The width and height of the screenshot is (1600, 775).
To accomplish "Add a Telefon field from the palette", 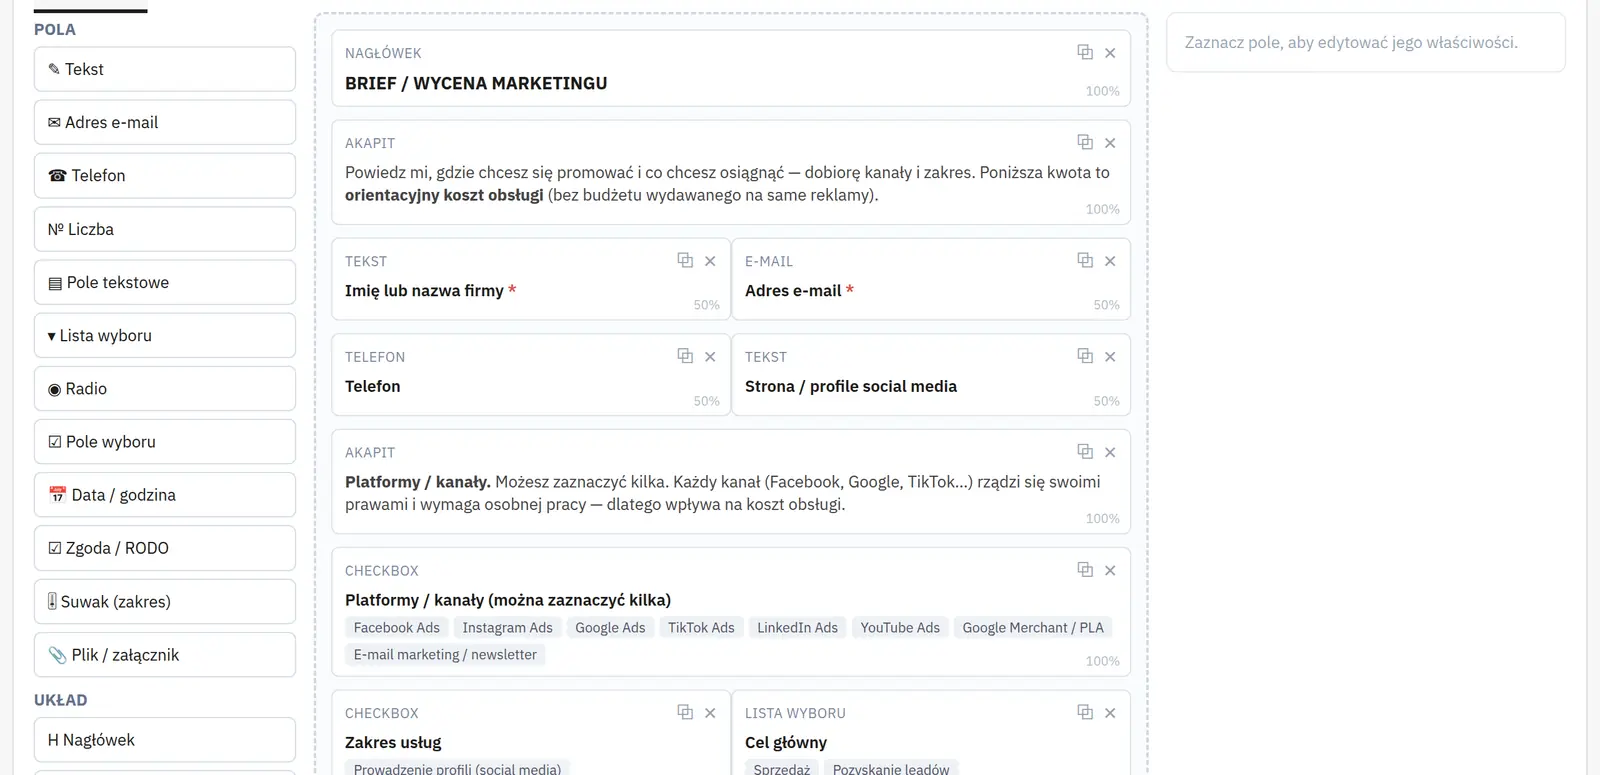I will click(165, 176).
